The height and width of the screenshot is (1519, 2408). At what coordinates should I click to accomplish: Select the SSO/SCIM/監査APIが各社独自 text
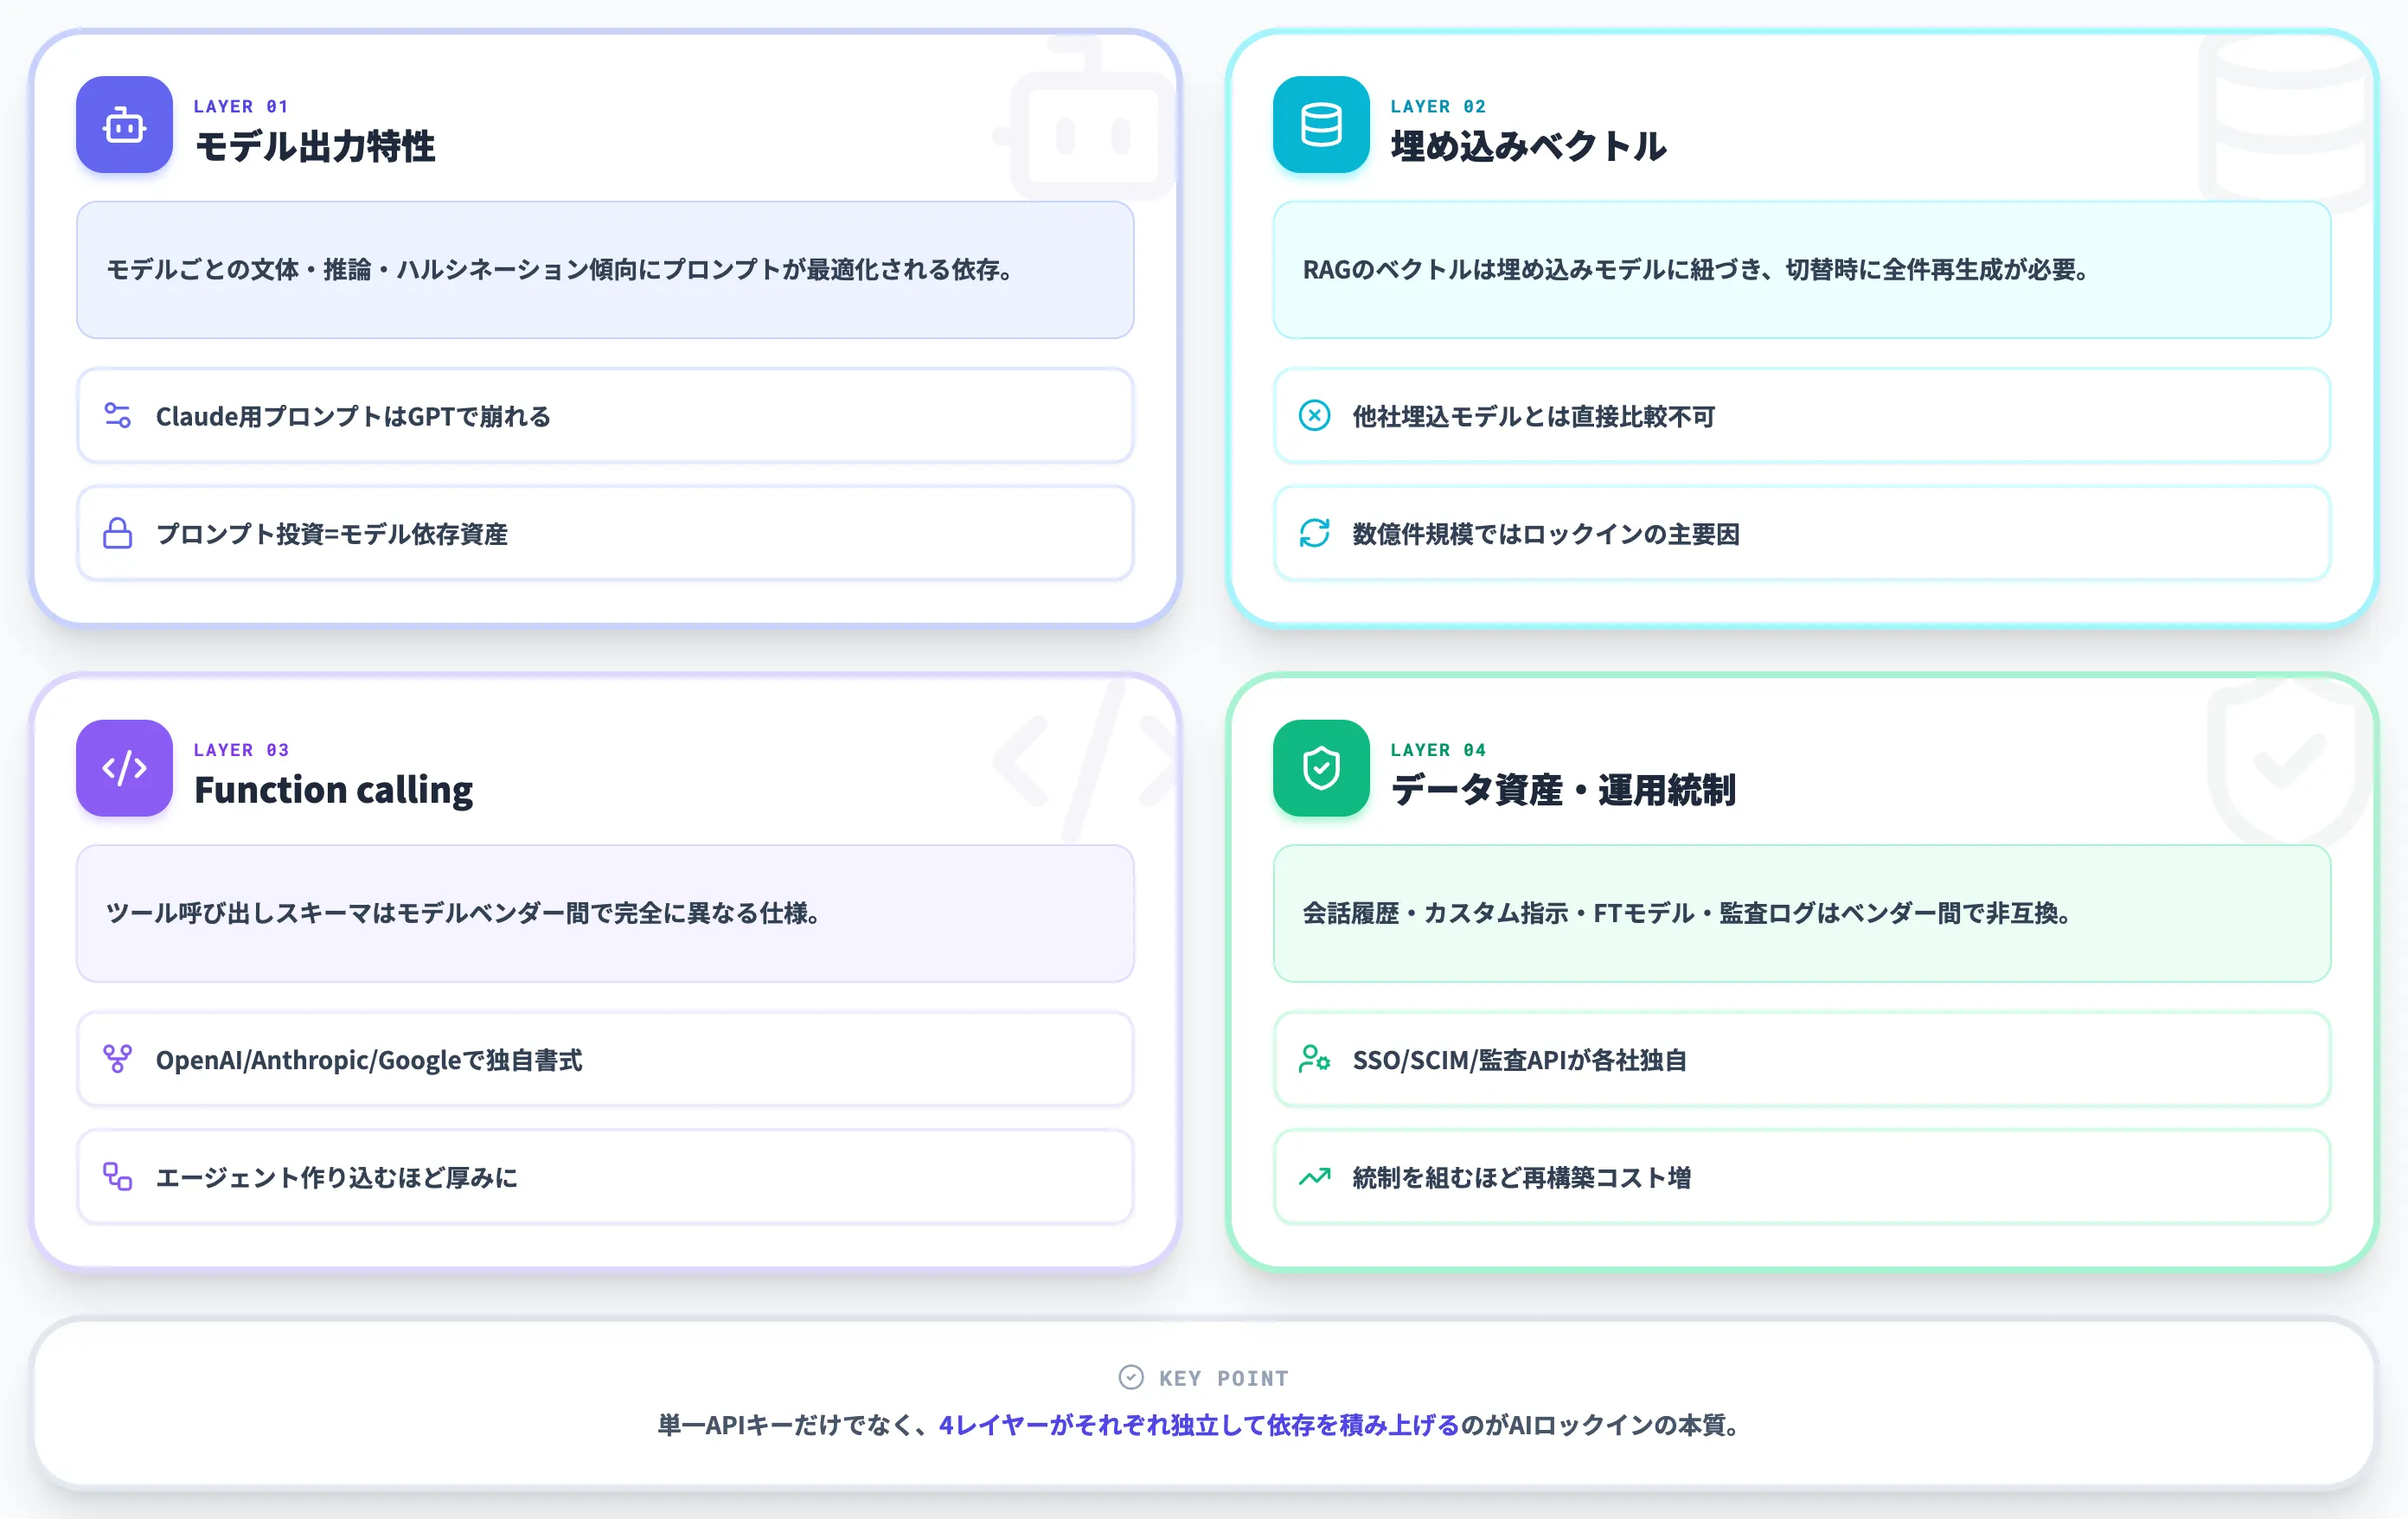click(x=1519, y=1060)
